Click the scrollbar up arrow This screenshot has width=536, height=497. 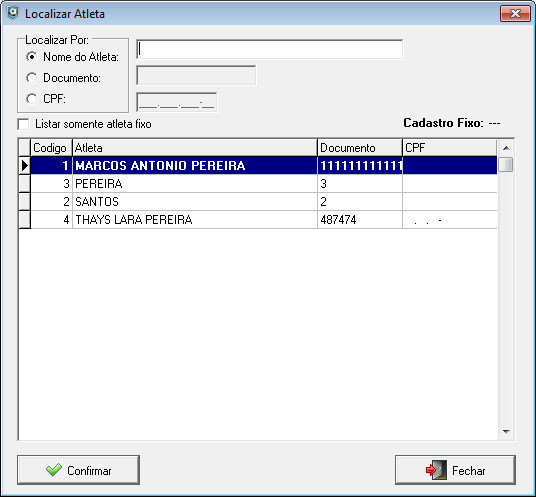(506, 148)
